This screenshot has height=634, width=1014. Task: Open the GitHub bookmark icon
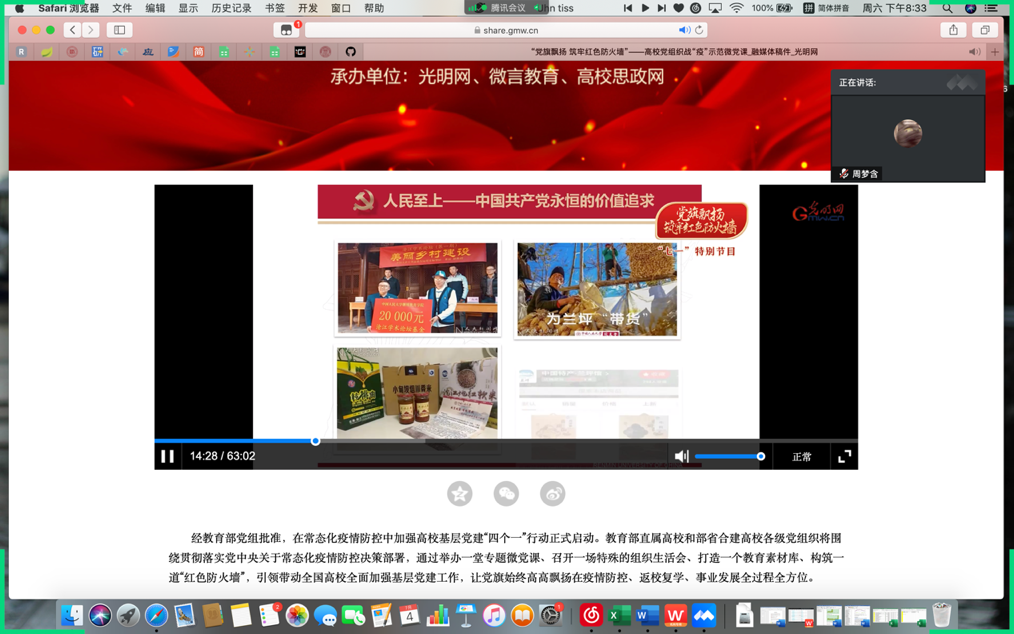click(350, 52)
